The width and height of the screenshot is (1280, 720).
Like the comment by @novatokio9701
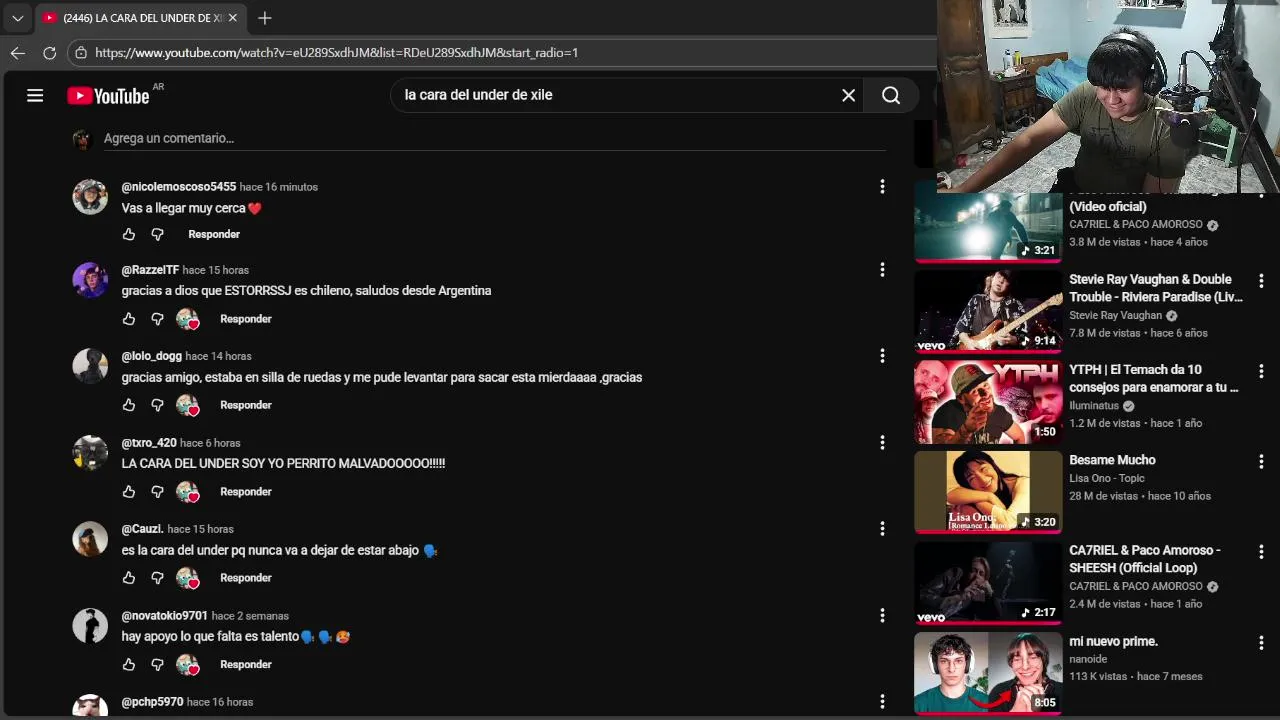(x=129, y=664)
